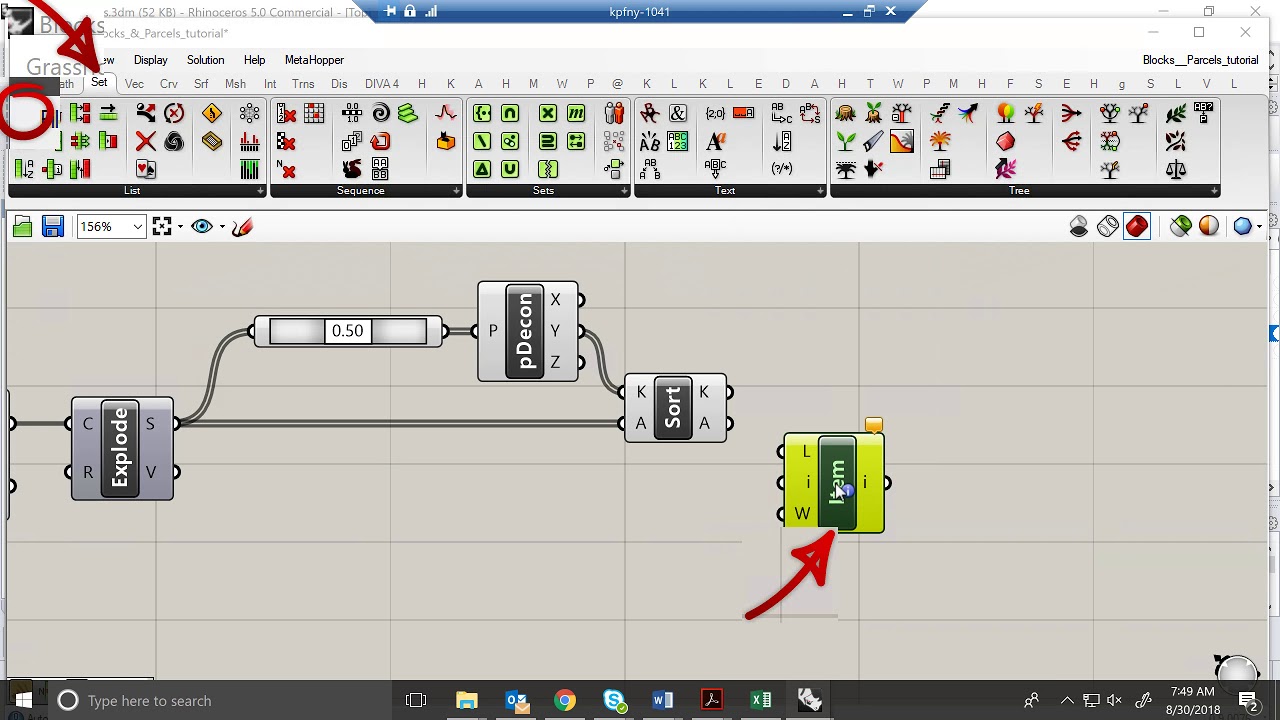Open the 156% zoom level dropdown
This screenshot has height=720, width=1280.
click(137, 227)
